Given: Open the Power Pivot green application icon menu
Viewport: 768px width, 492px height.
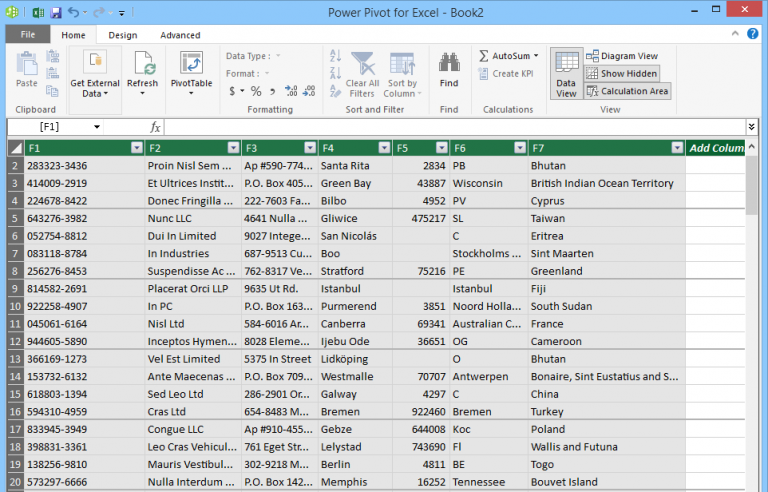Looking at the screenshot, I should tap(13, 12).
